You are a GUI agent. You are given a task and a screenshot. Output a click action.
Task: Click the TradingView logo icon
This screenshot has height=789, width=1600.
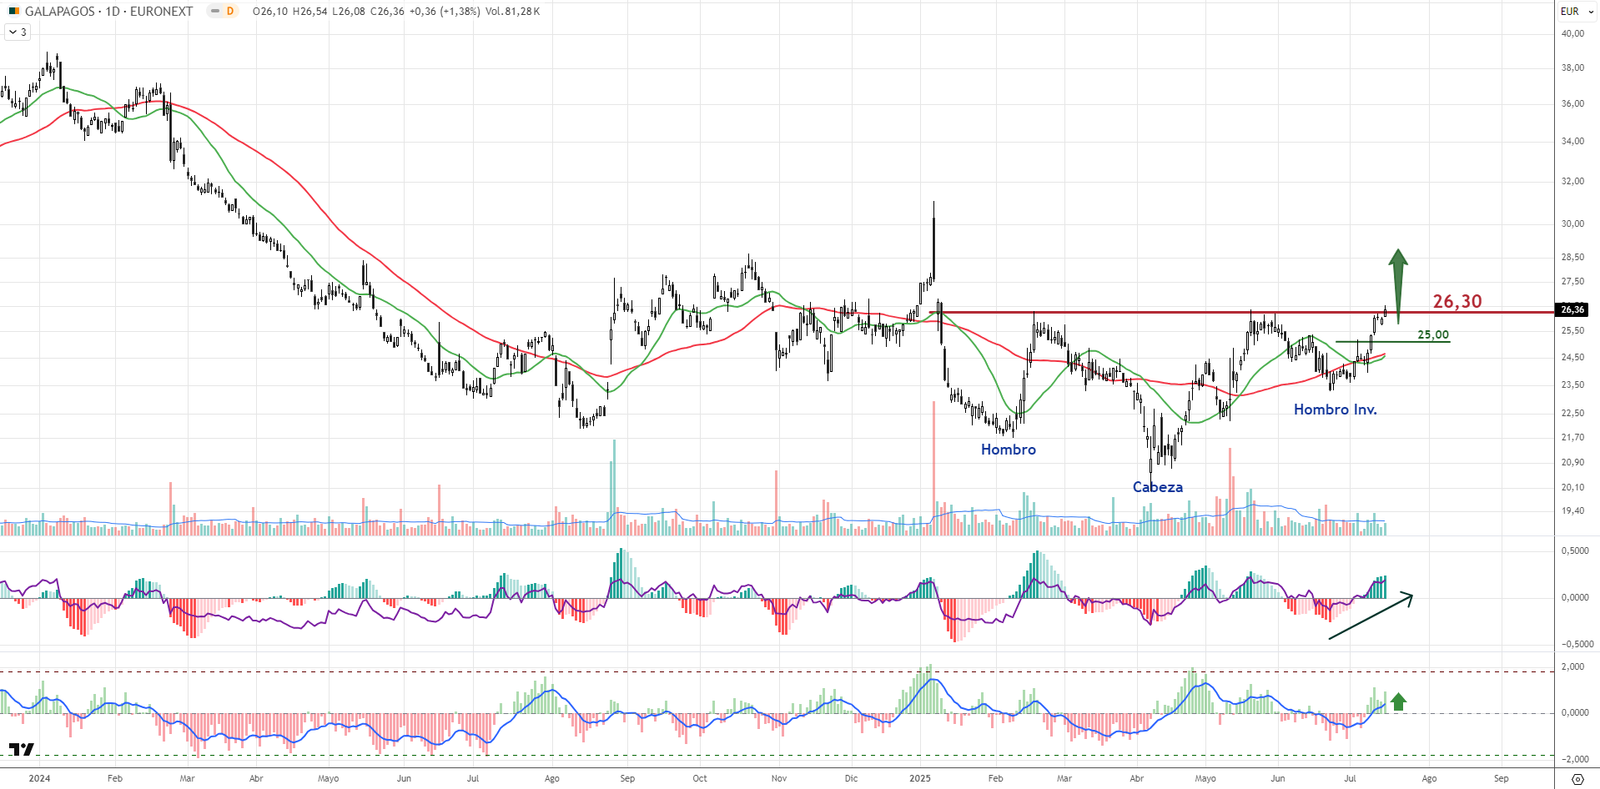pos(21,749)
